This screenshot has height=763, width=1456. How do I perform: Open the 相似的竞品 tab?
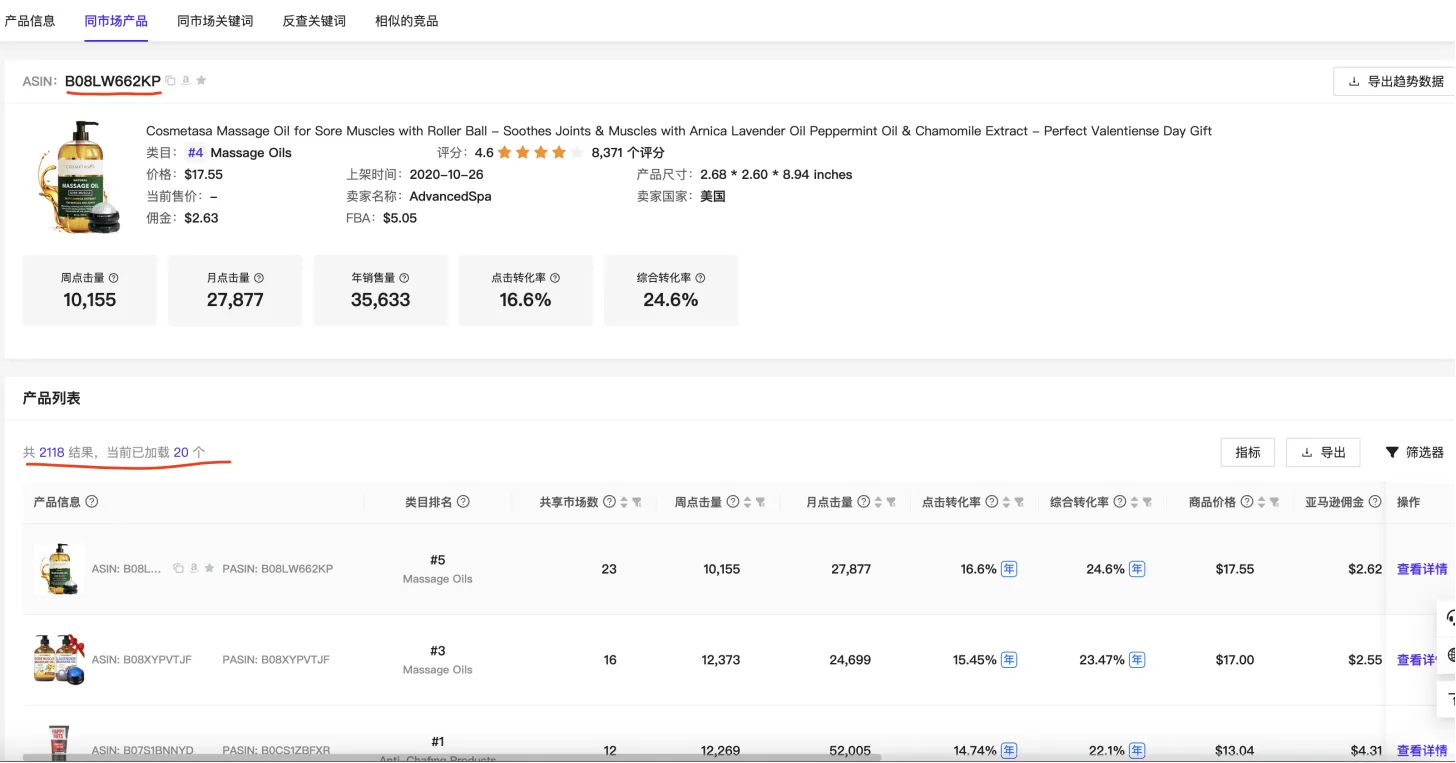406,21
